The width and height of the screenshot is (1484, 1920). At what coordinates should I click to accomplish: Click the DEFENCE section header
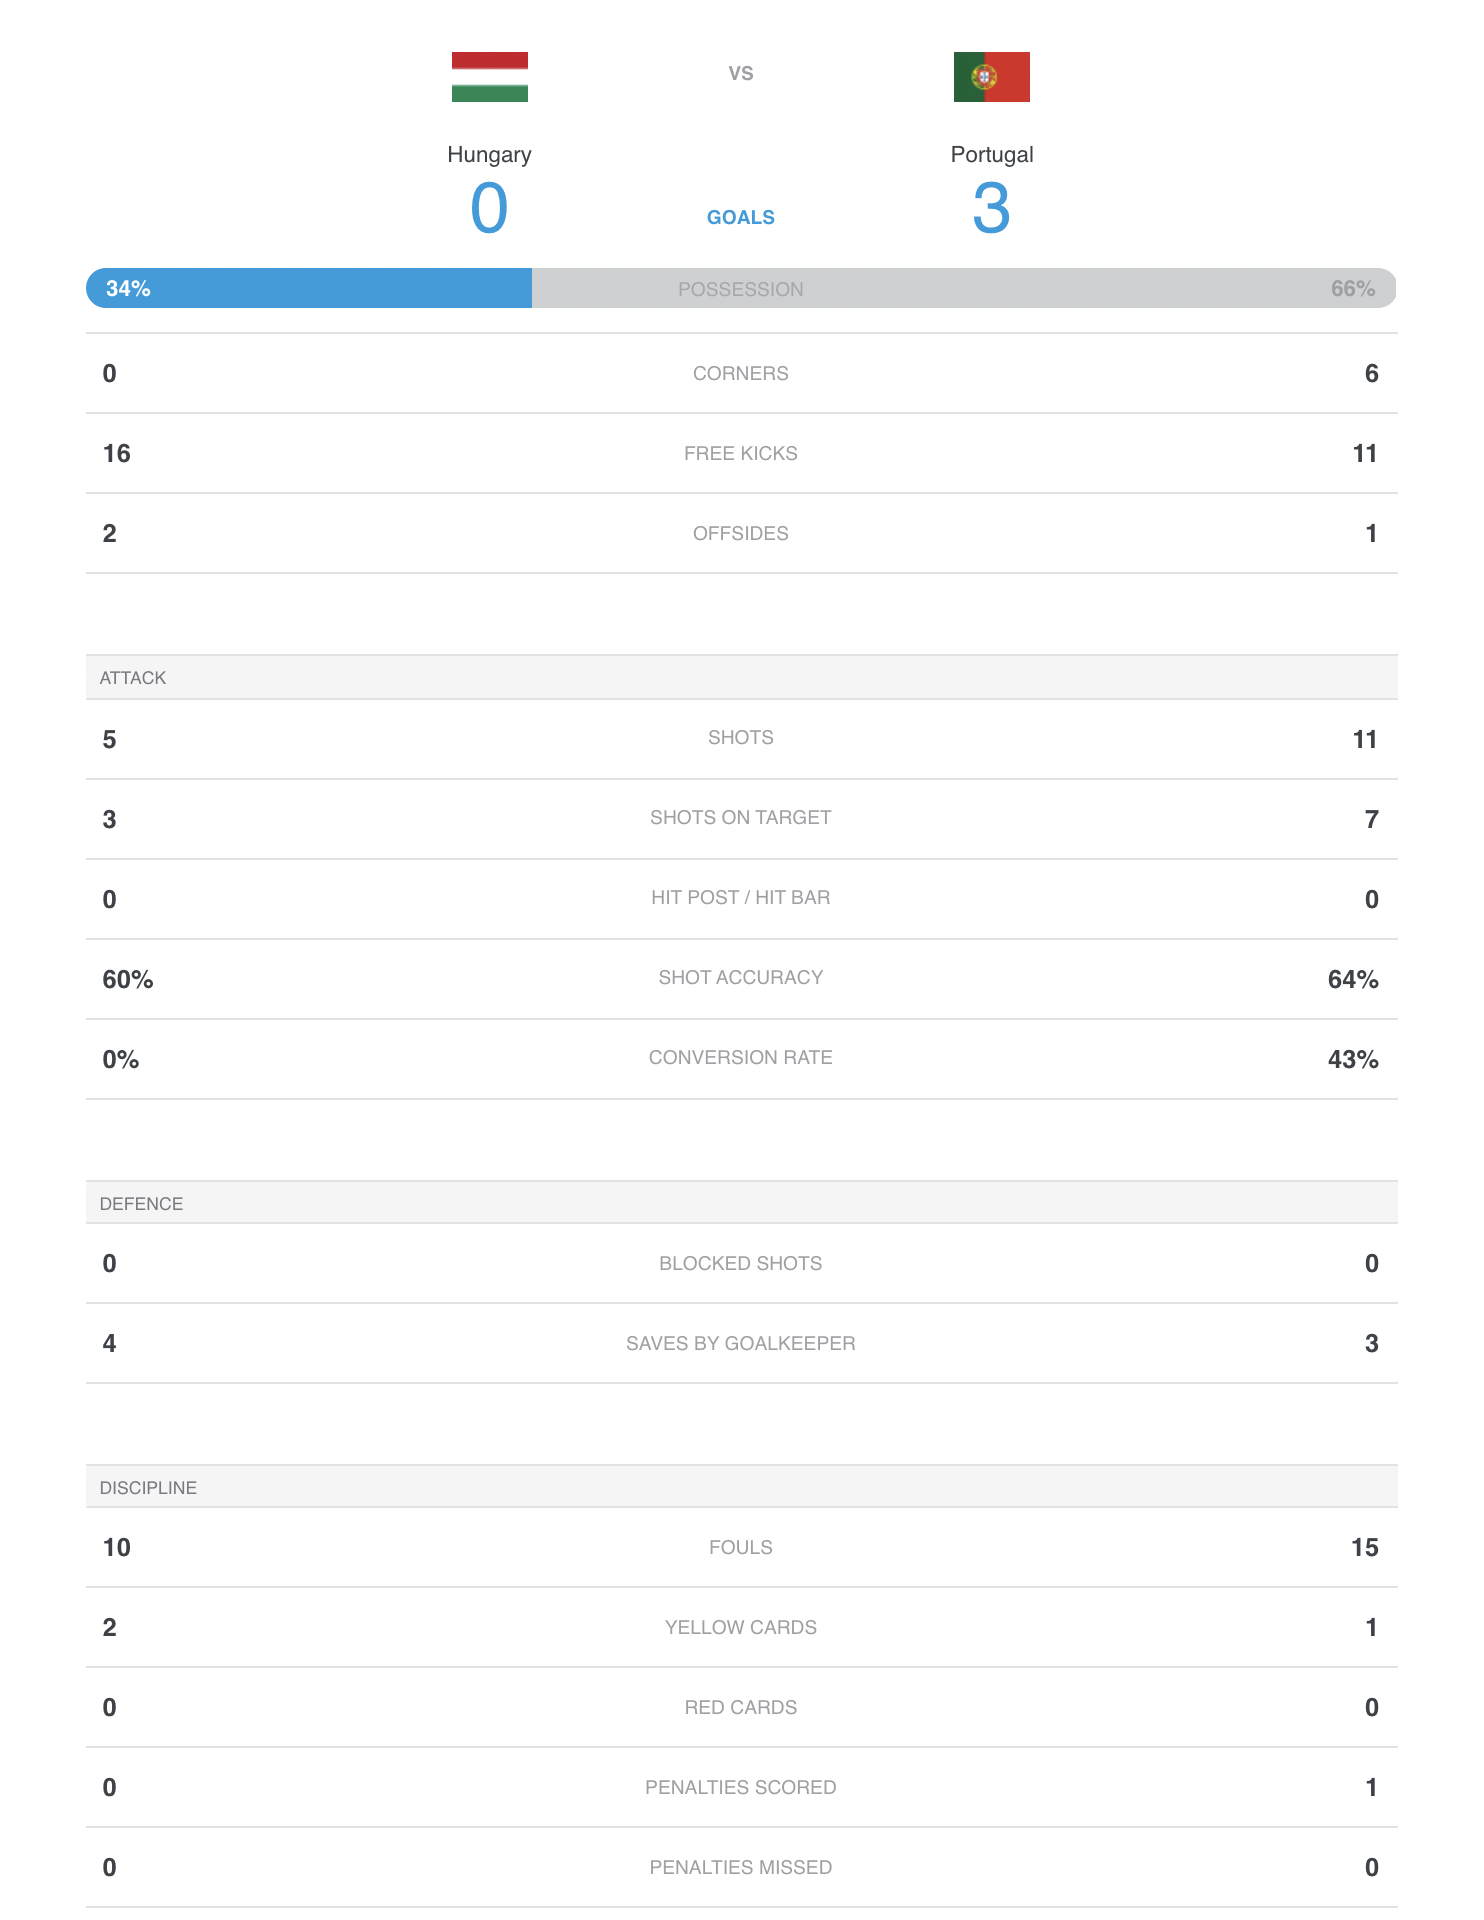pos(741,1203)
